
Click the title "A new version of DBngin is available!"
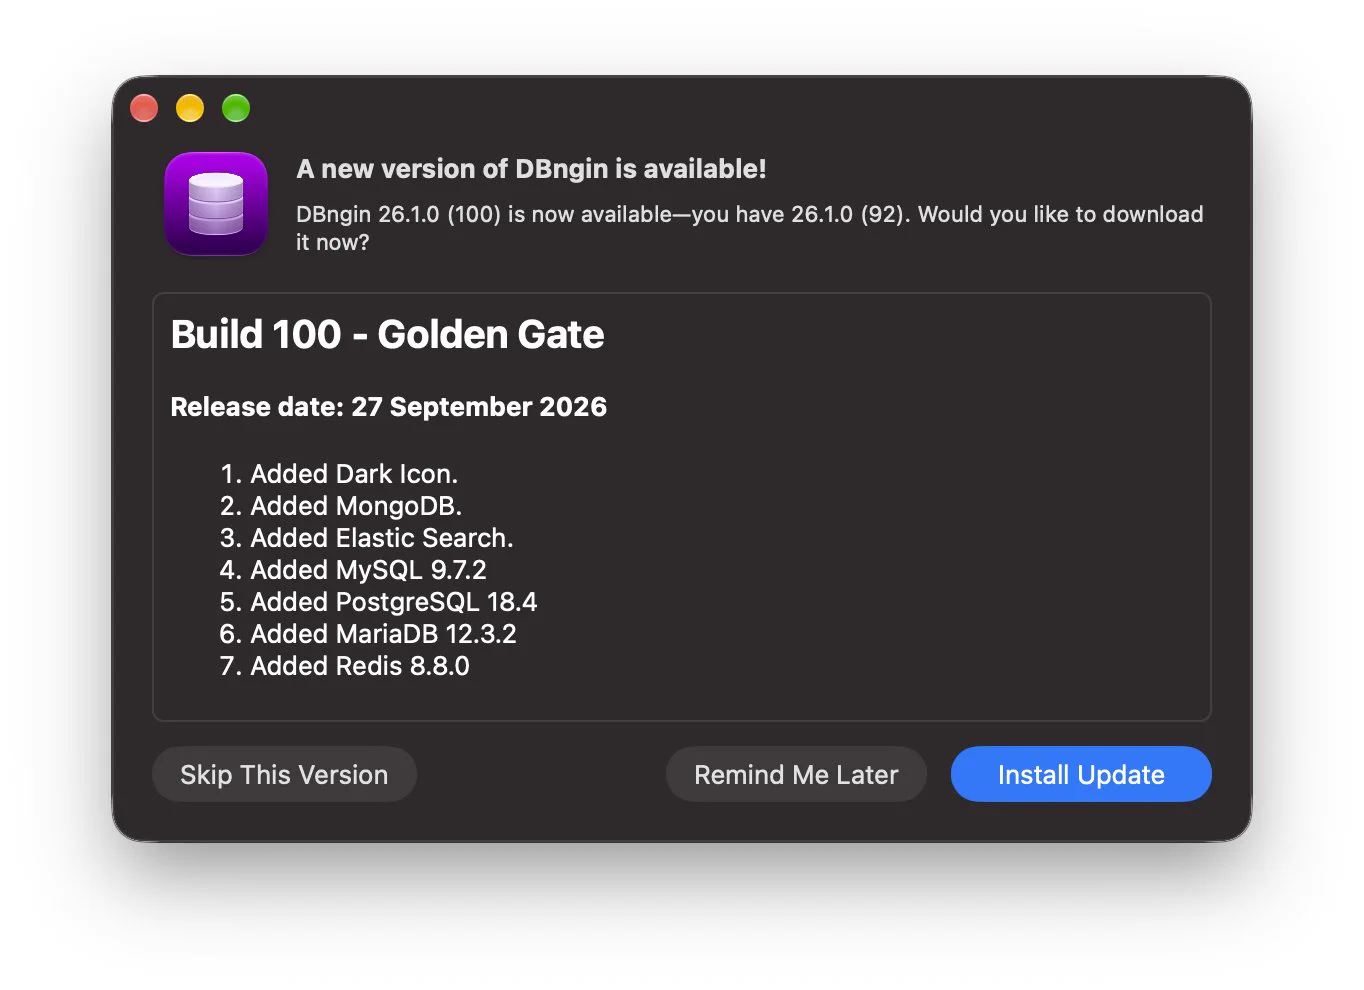point(531,169)
